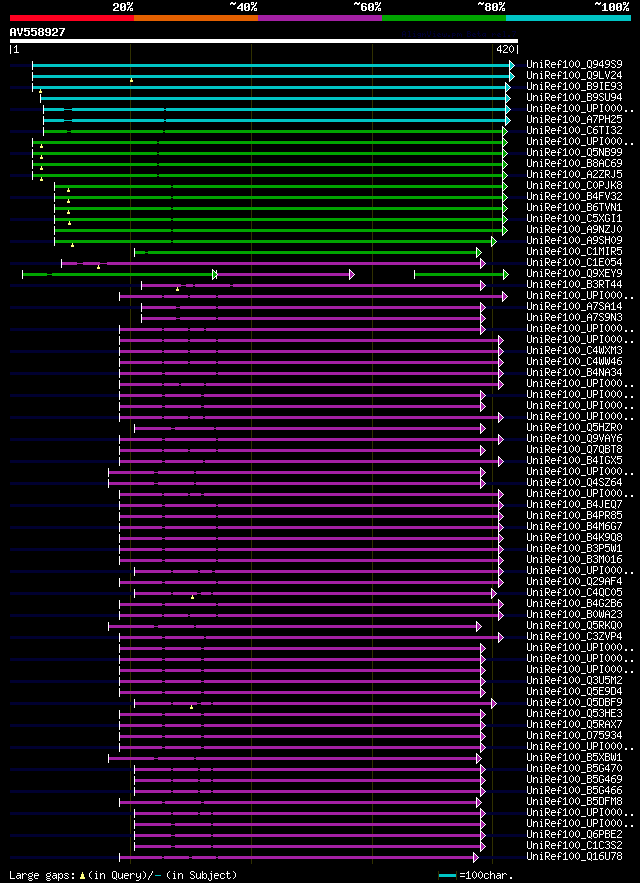Viewport: 640px width, 883px height.
Task: Click UniRef100_B4FV32 label
Action: click(x=574, y=197)
